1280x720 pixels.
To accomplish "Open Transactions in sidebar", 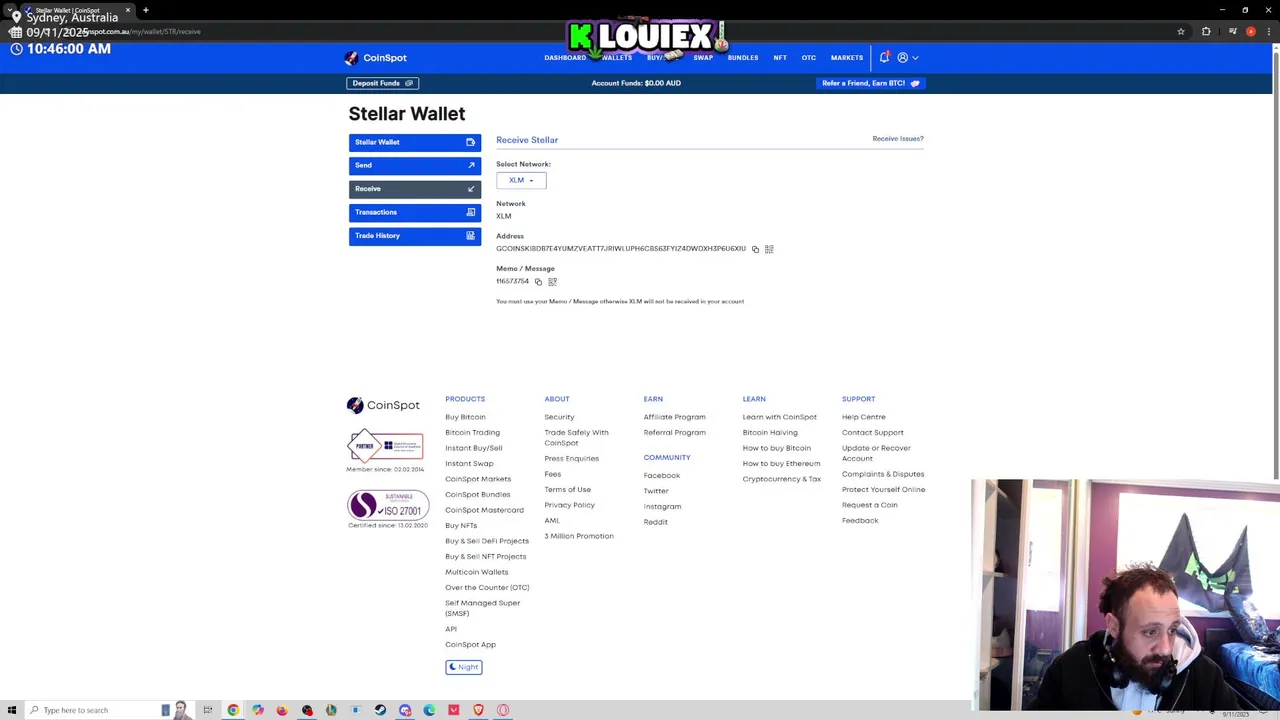I will click(x=414, y=212).
